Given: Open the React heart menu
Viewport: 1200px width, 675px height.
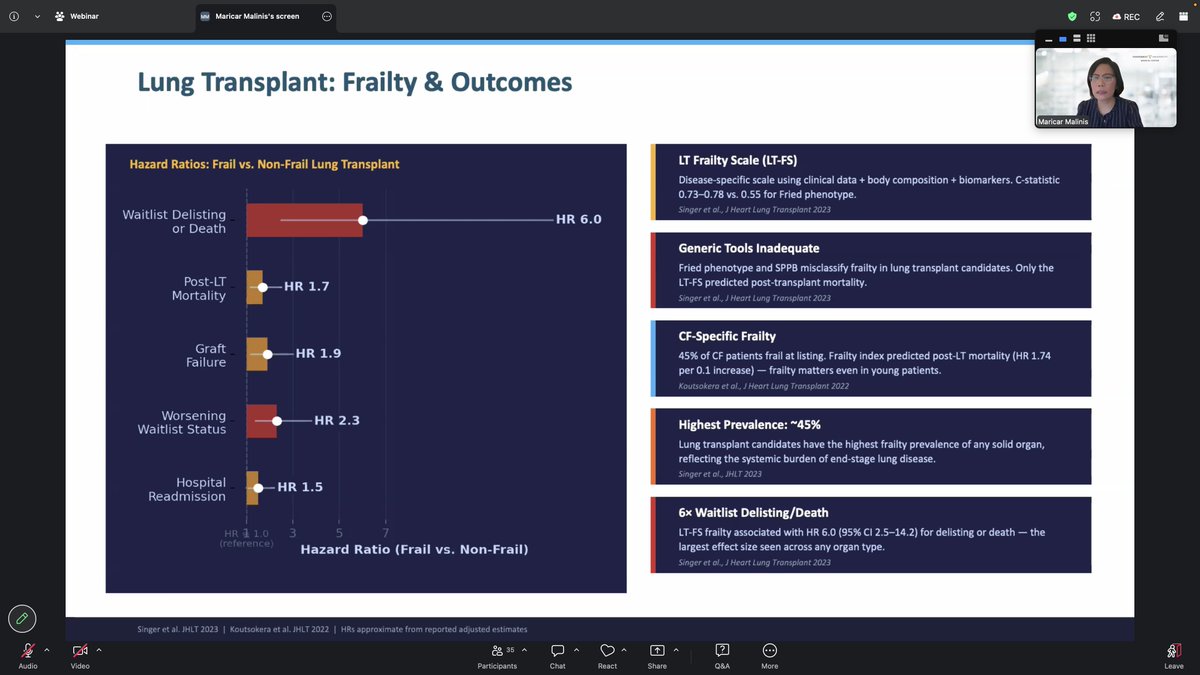Looking at the screenshot, I should [607, 655].
